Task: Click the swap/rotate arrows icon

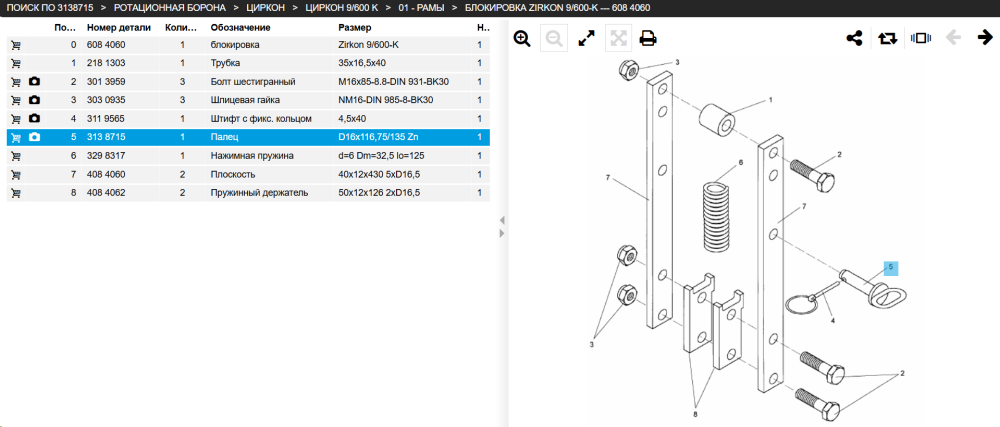Action: point(887,38)
